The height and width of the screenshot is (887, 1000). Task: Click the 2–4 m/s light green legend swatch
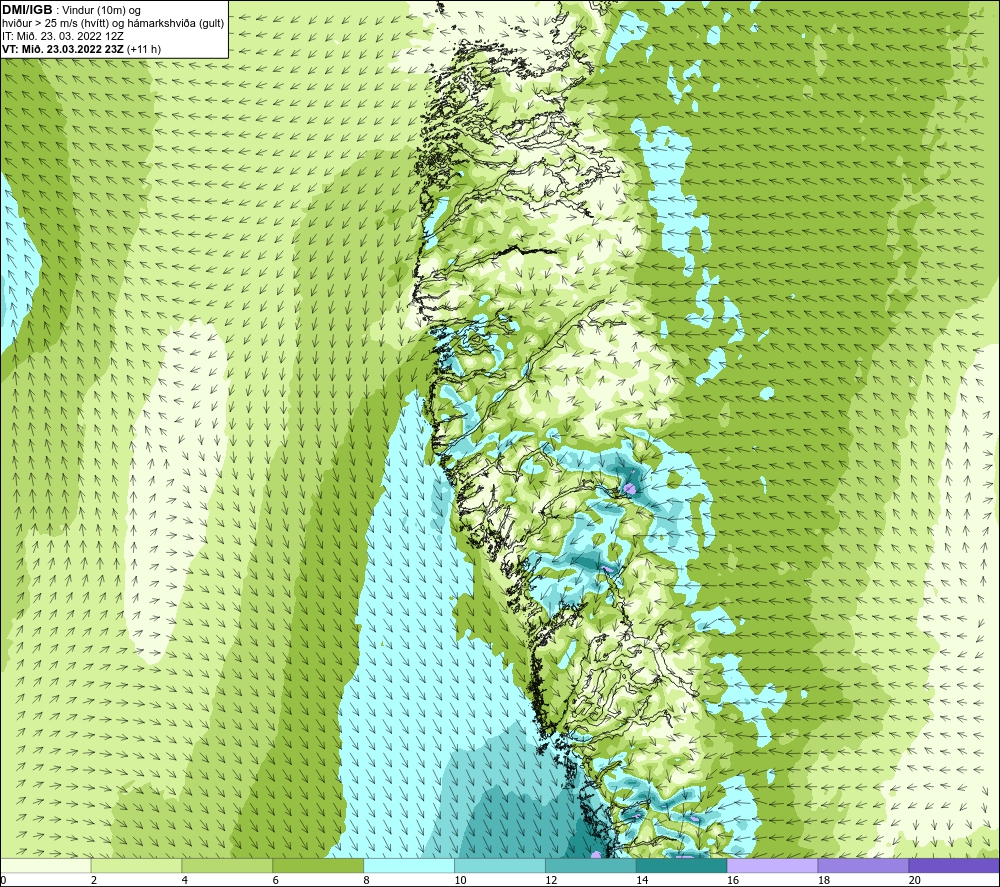tap(136, 866)
